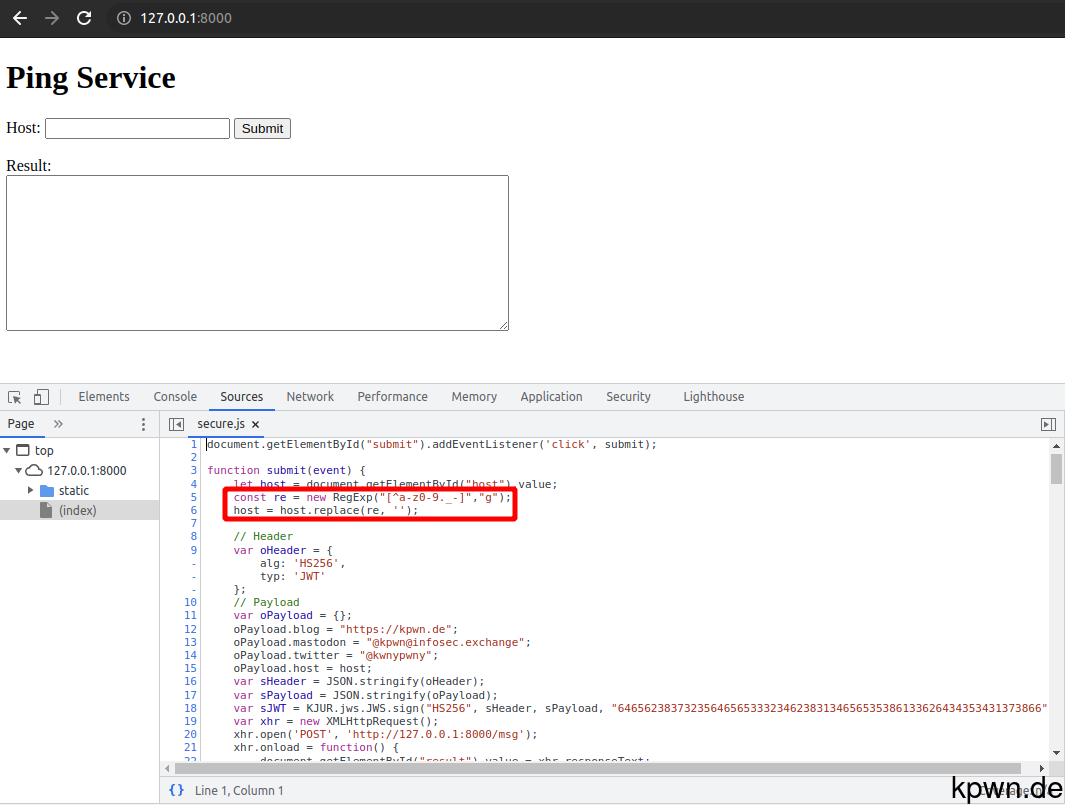The image size is (1065, 805).
Task: Reload the page using the refresh icon
Action: pyautogui.click(x=84, y=17)
